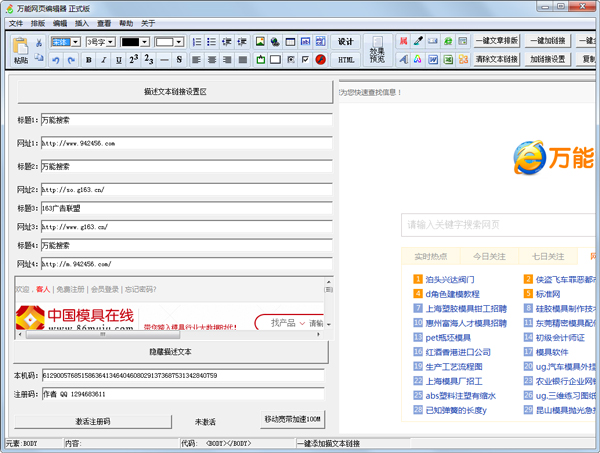Click the 隐藏描述文本 button

point(171,352)
